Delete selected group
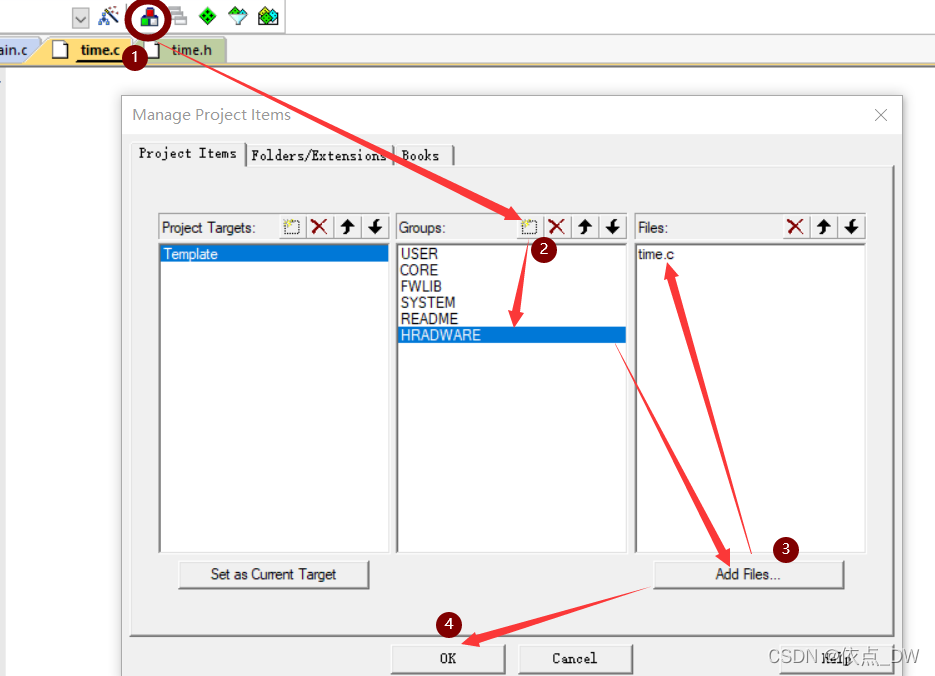Viewport: 935px width, 676px height. (556, 227)
